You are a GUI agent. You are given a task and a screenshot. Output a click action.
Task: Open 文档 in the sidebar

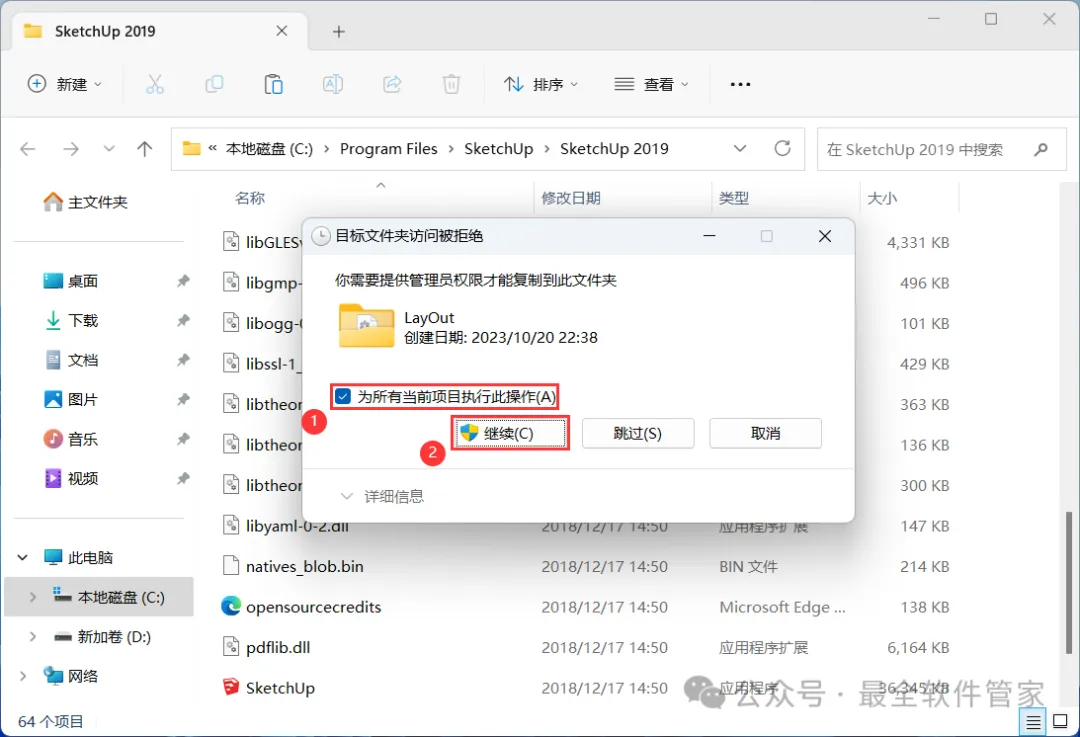coord(71,360)
